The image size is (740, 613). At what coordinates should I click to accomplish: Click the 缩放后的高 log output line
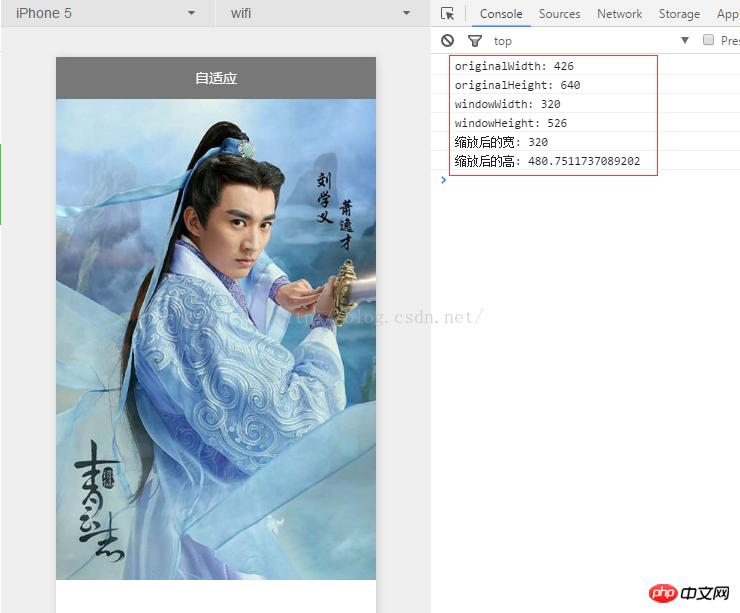[547, 161]
